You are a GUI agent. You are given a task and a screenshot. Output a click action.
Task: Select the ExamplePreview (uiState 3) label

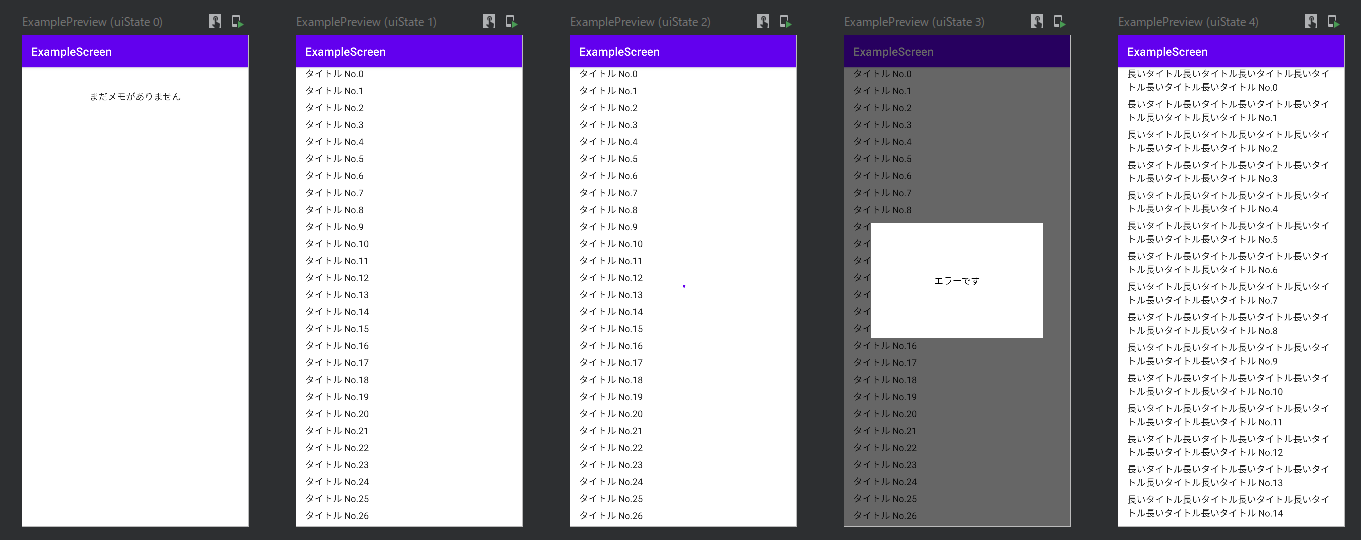coord(914,22)
